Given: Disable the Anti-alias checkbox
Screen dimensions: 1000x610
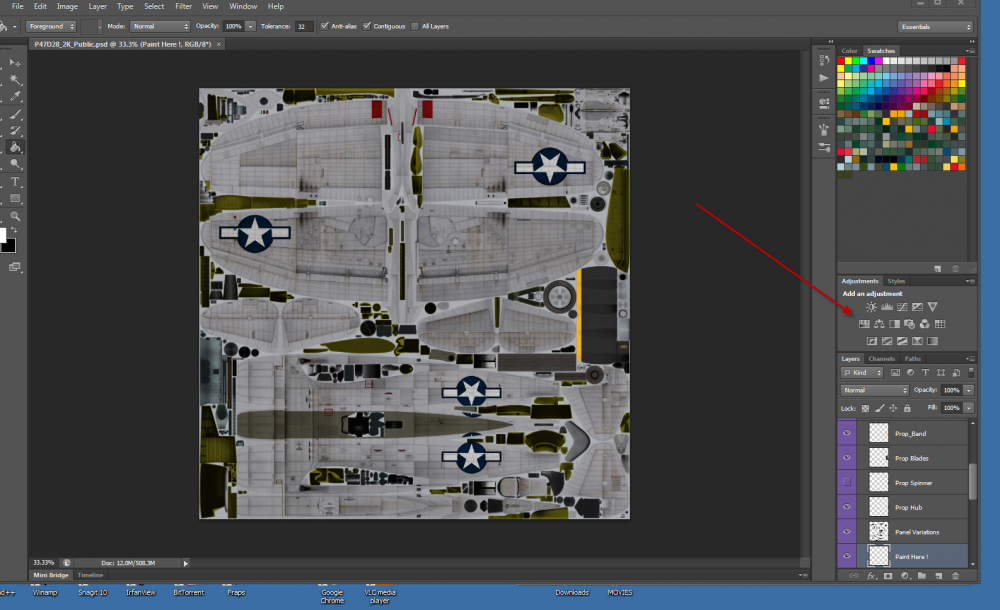Looking at the screenshot, I should coord(324,26).
